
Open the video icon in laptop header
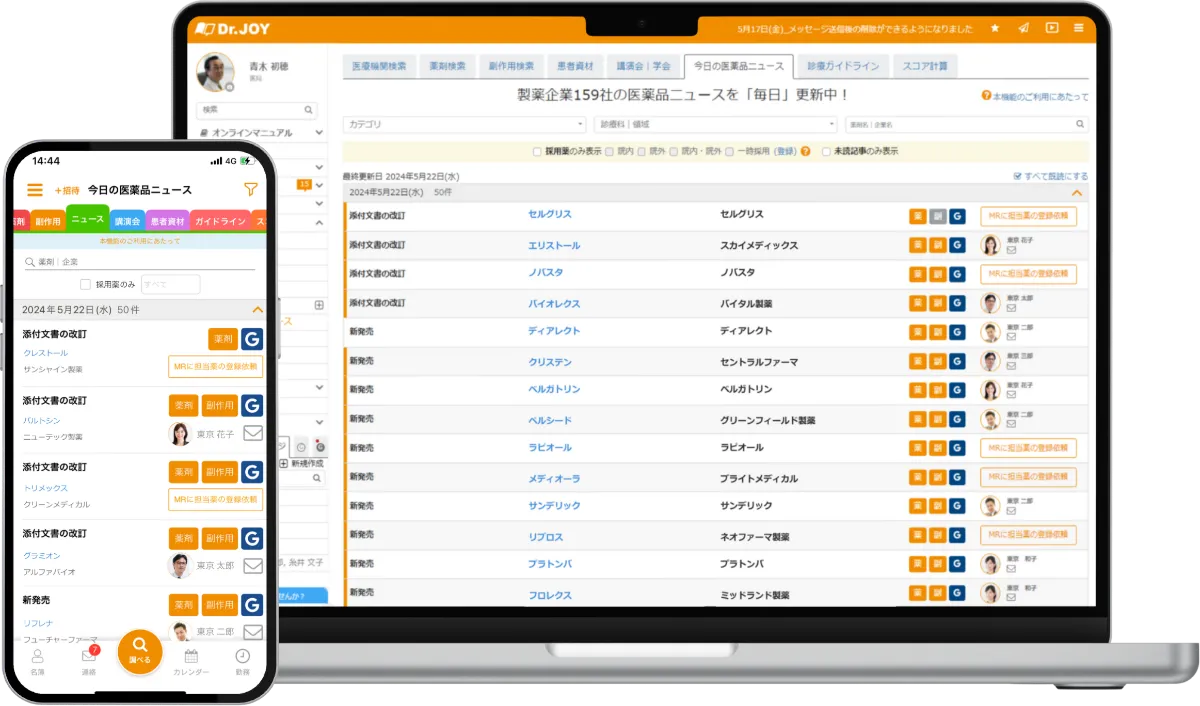click(x=1052, y=28)
